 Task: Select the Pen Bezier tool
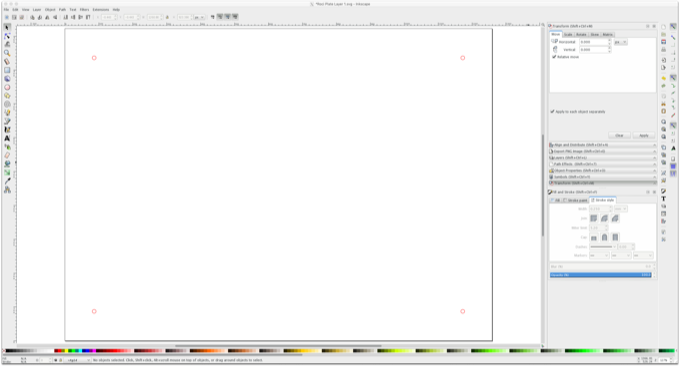pos(7,121)
